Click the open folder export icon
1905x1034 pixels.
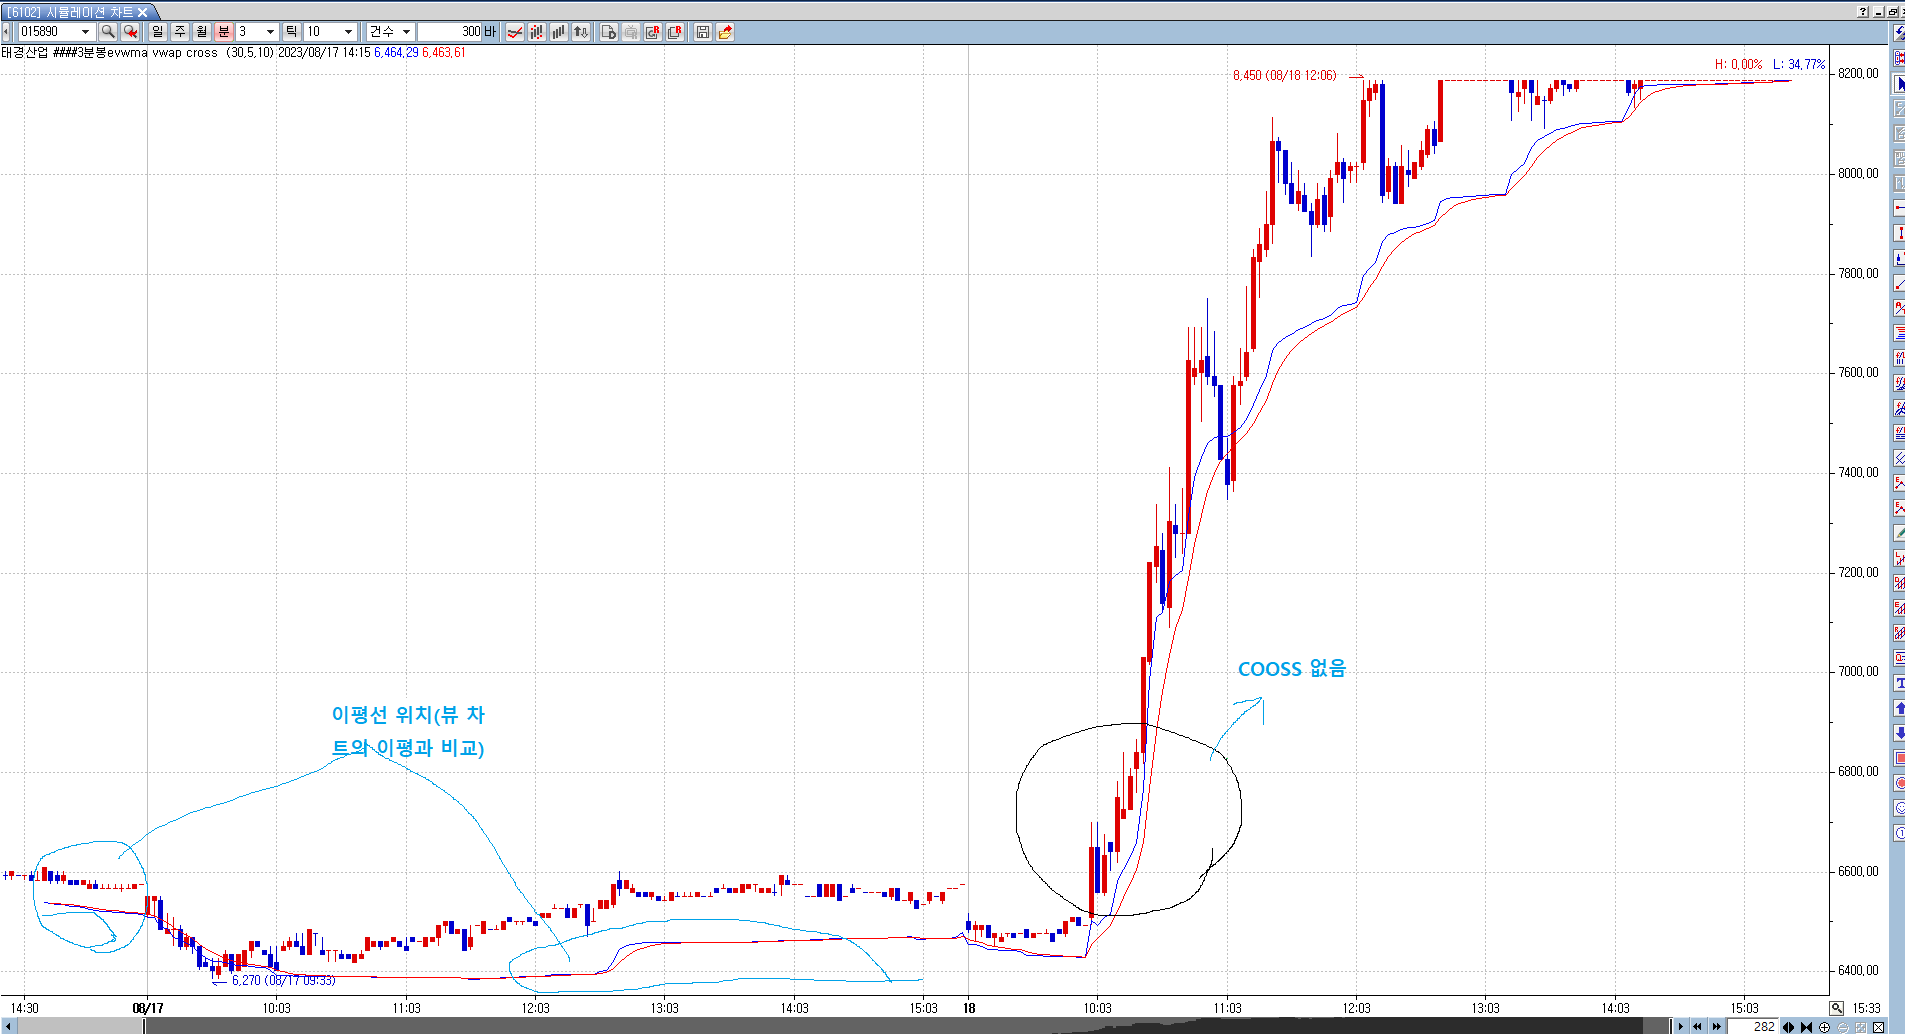click(725, 32)
